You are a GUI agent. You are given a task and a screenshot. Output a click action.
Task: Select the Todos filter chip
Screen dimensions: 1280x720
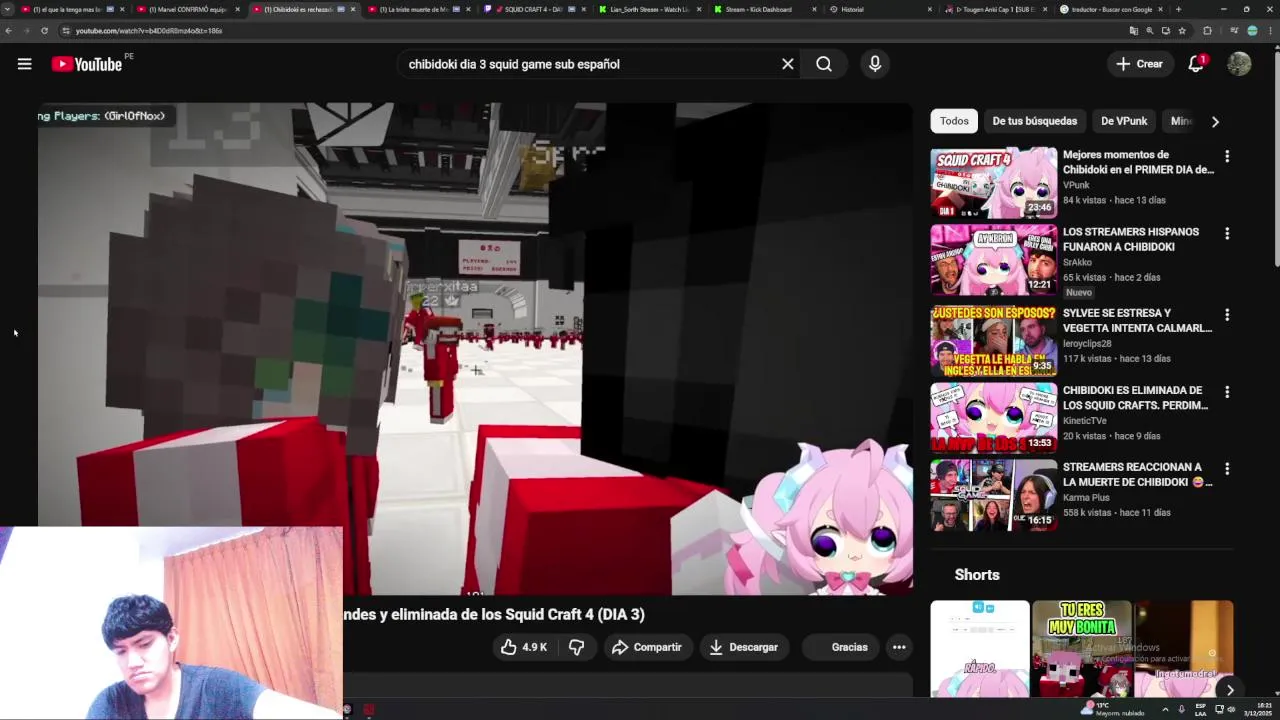(954, 121)
